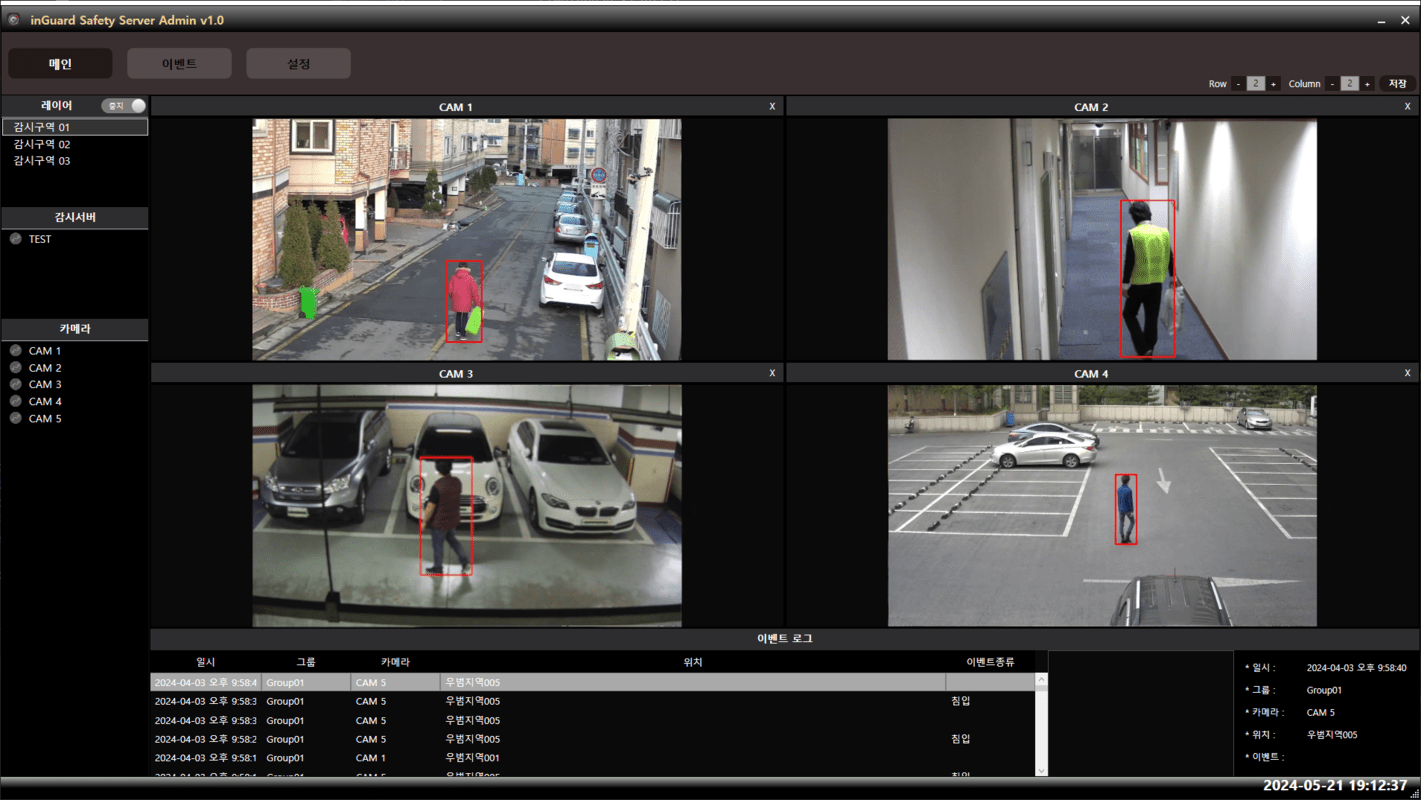Switch to the 설정 tab
Screen dimensions: 1421x800
(298, 63)
